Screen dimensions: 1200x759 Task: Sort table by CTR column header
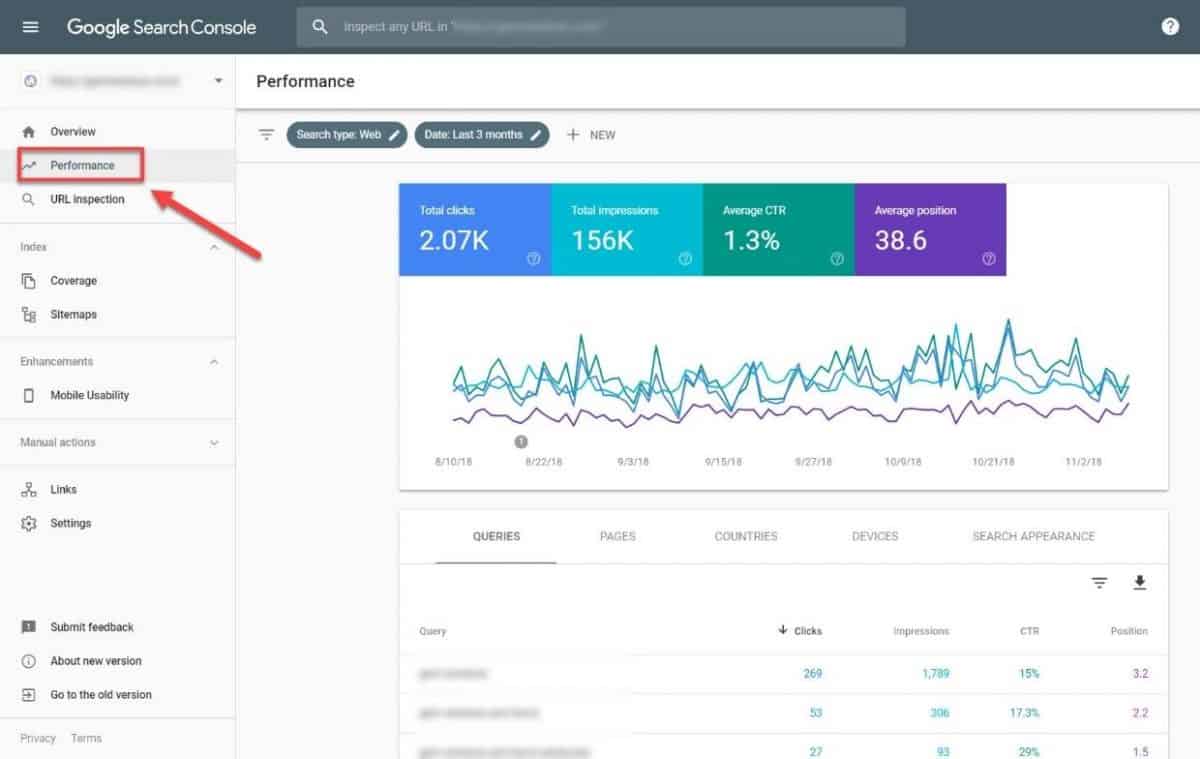coord(1029,631)
